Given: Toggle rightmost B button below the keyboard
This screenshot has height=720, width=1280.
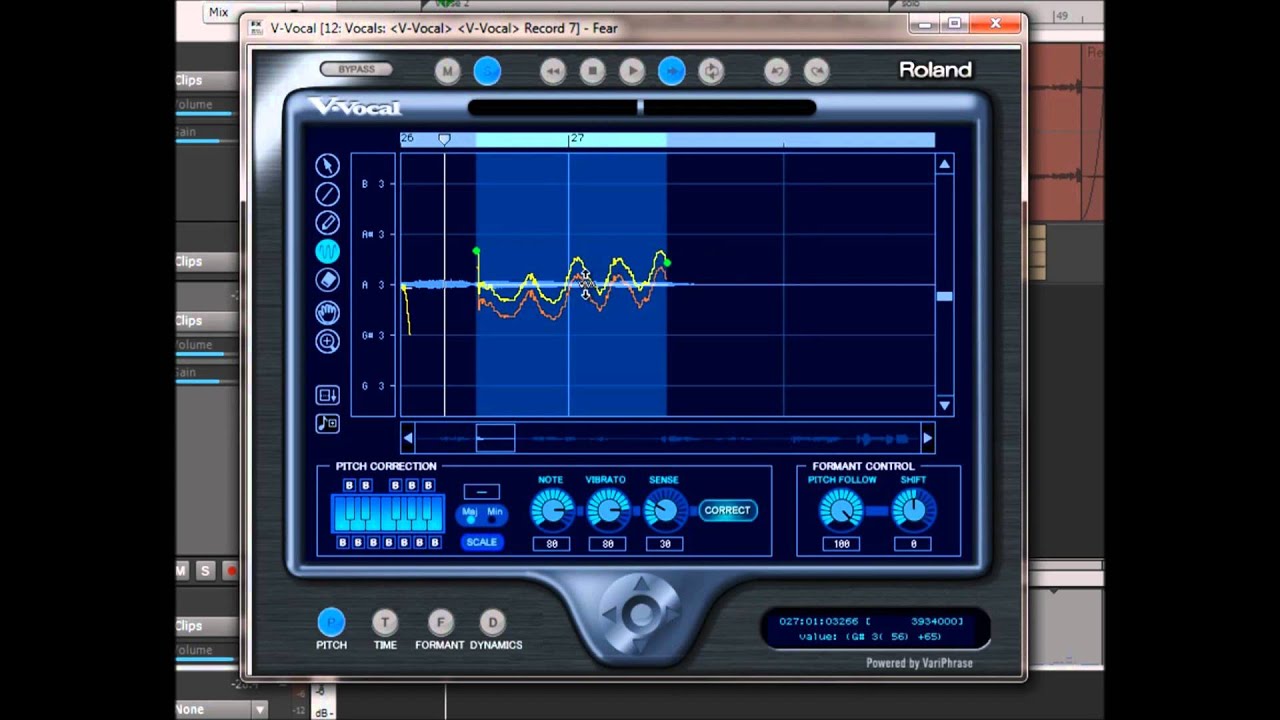Looking at the screenshot, I should [434, 543].
